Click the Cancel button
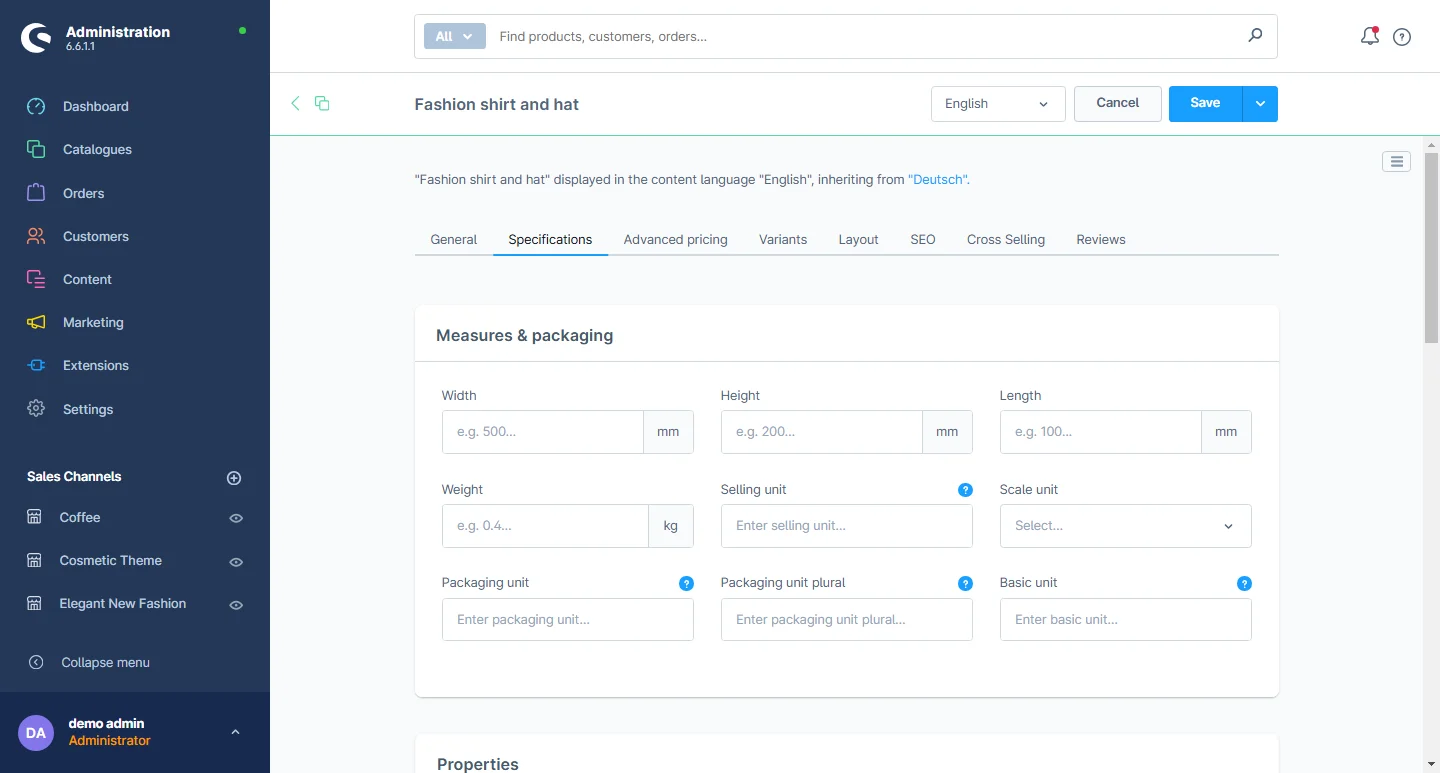Screen dimensions: 1440x773 tap(1117, 103)
